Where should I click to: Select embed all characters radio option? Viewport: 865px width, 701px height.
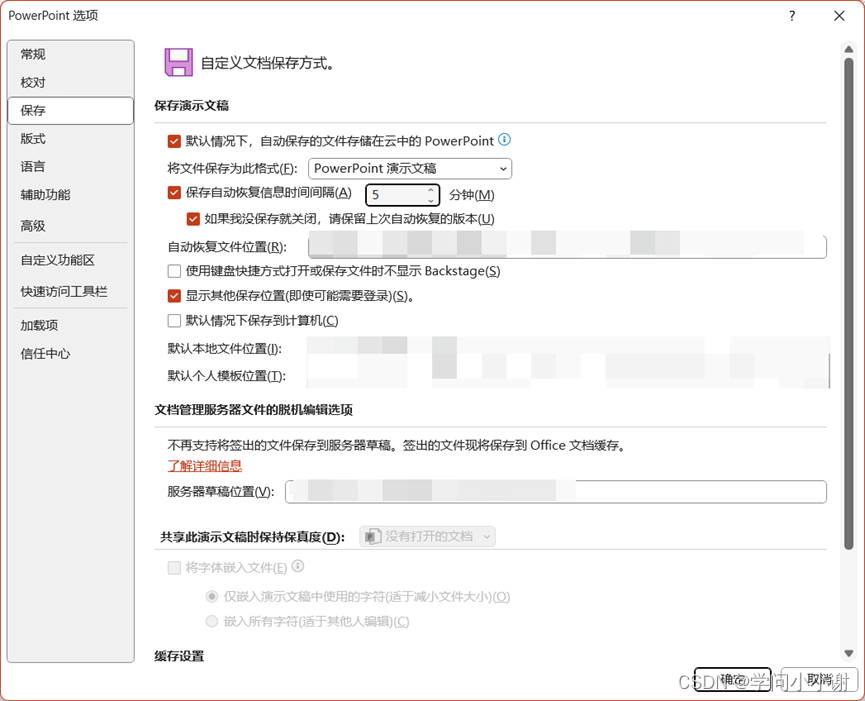211,622
